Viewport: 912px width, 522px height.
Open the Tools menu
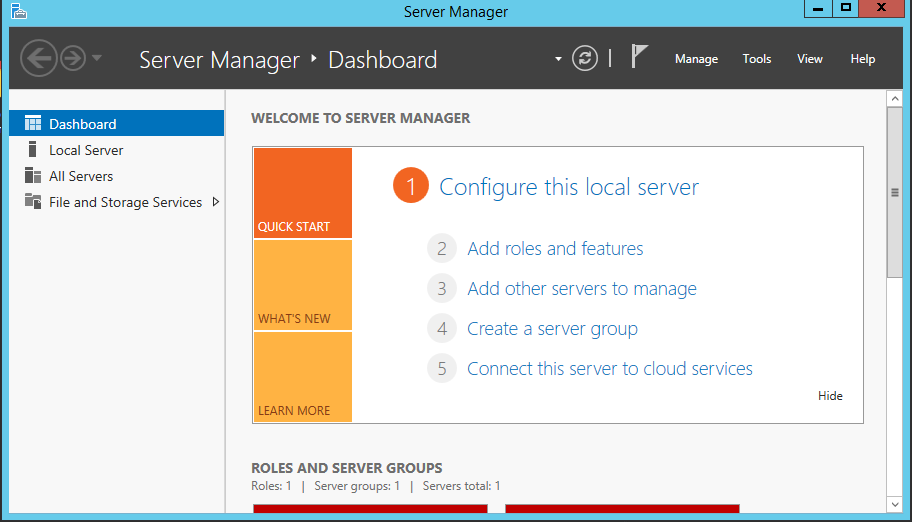coord(757,59)
